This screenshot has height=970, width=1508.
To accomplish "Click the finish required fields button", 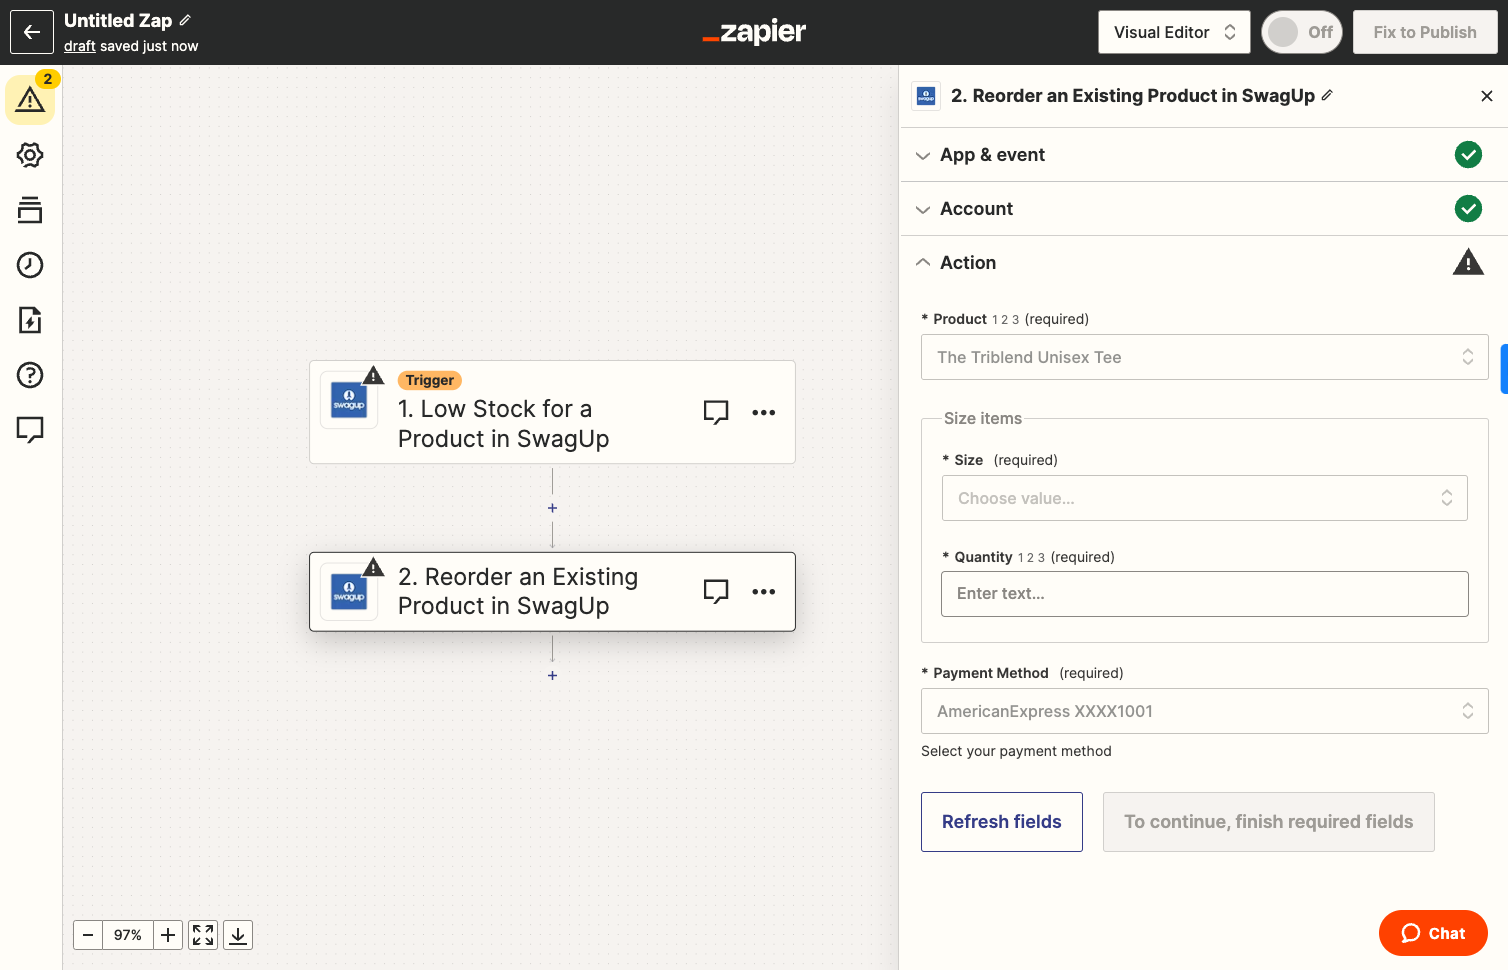I will pos(1268,822).
